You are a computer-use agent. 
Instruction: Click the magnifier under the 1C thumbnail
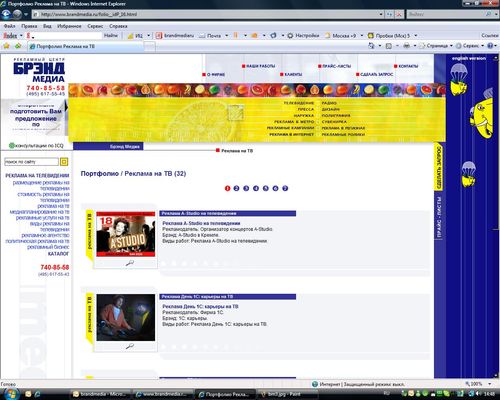(x=129, y=346)
